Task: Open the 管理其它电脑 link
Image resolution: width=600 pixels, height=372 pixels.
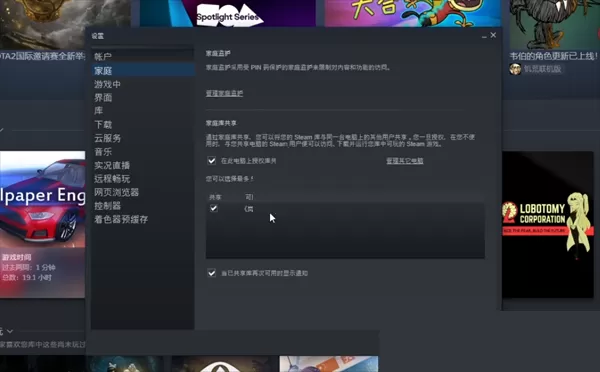Action: tap(404, 161)
